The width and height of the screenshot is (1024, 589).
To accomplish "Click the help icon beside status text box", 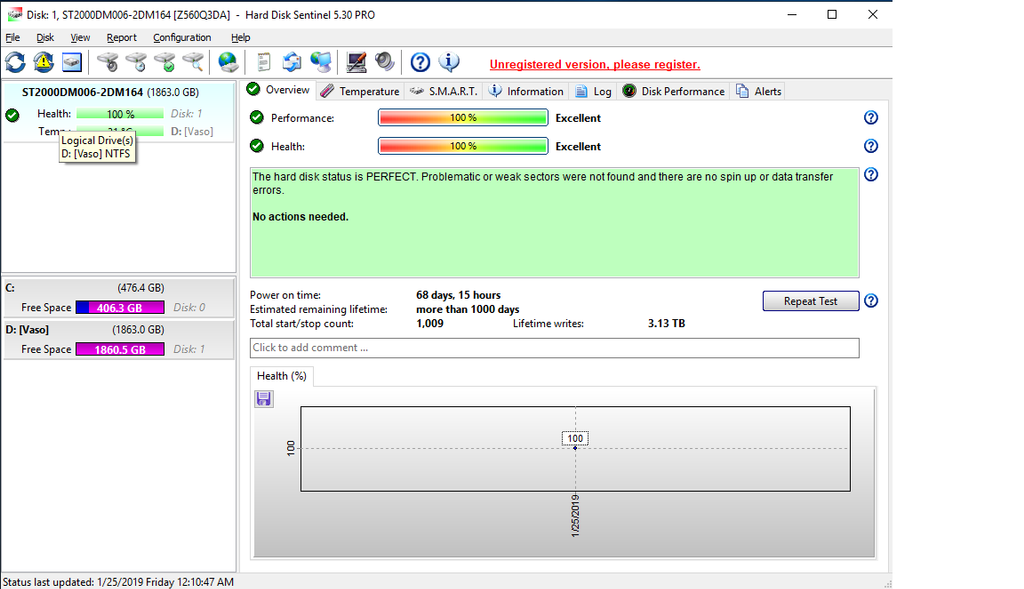I will tap(871, 174).
